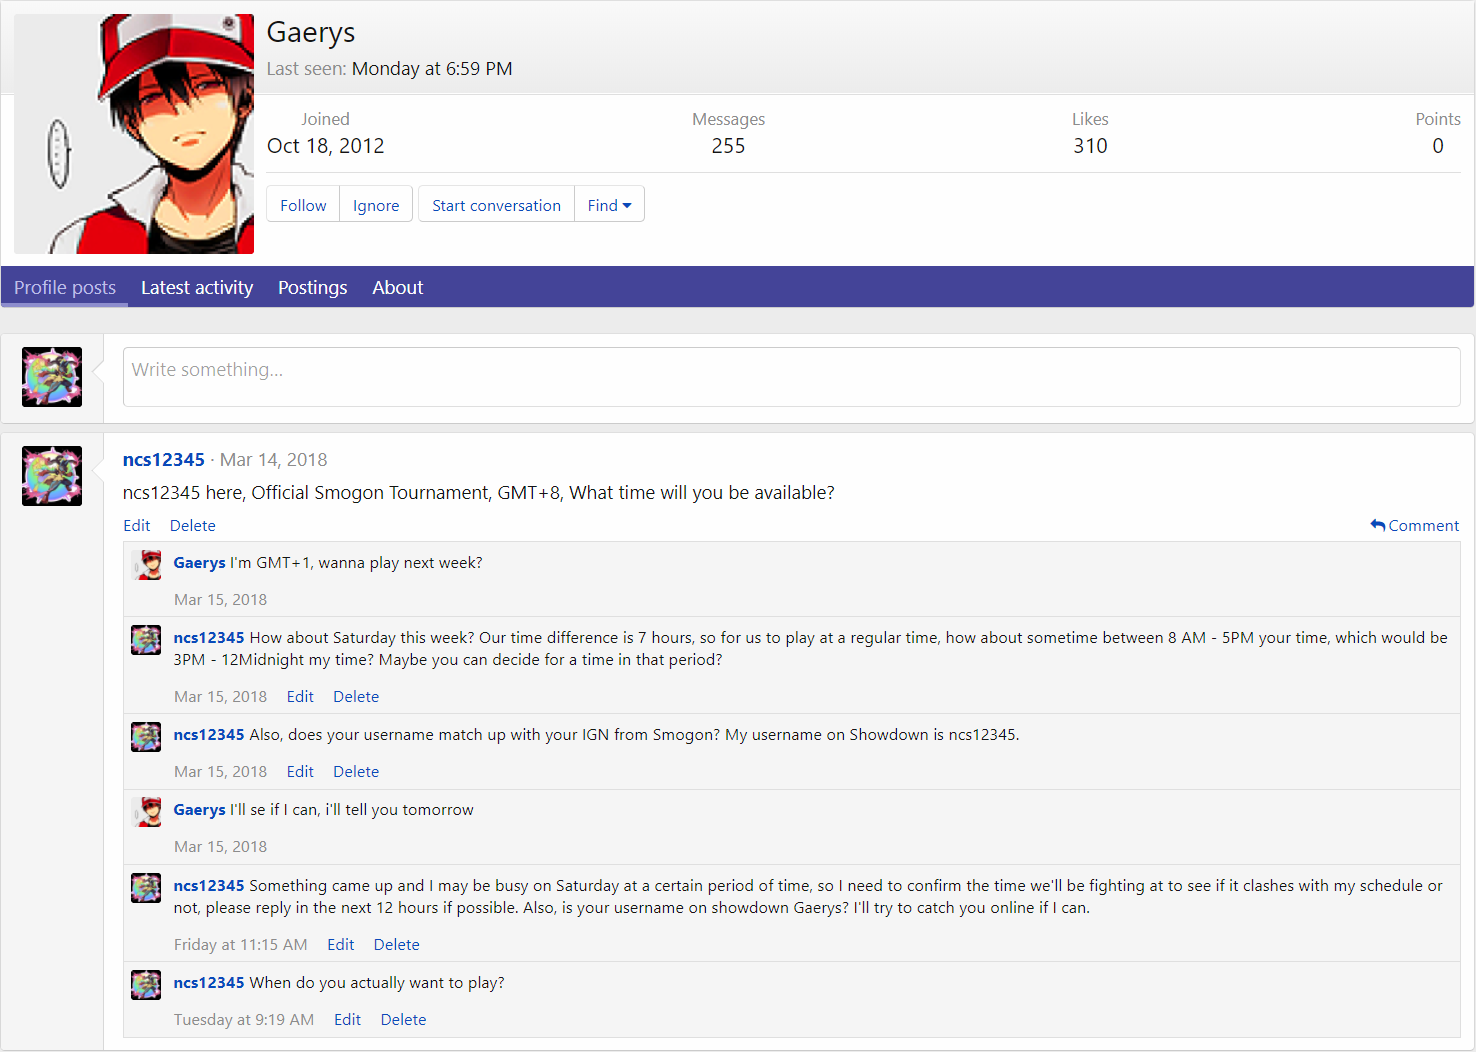Image resolution: width=1476 pixels, height=1052 pixels.
Task: Open the About tab
Action: pos(397,288)
